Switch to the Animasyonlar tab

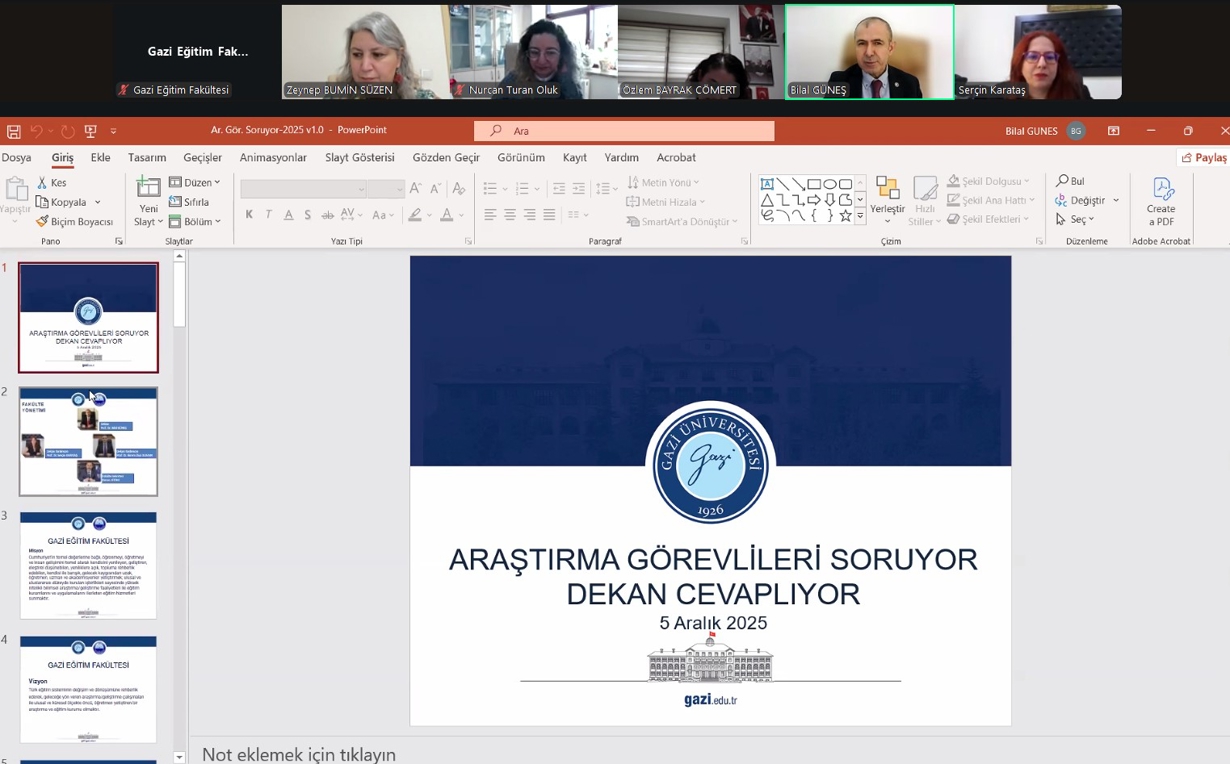tap(273, 158)
